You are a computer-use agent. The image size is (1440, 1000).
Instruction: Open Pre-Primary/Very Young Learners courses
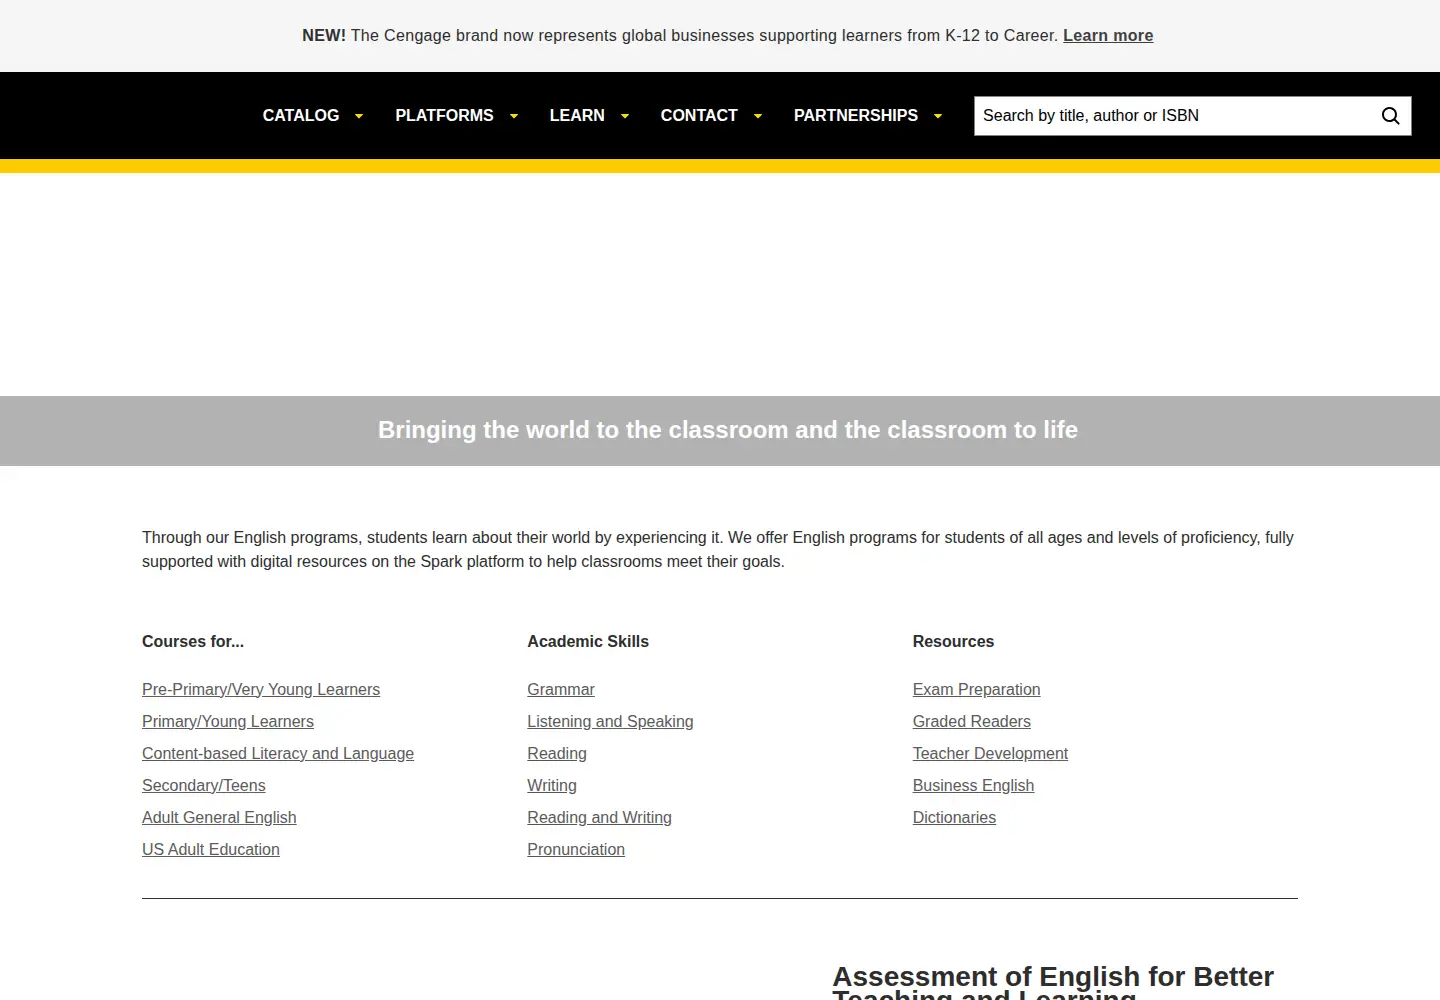(261, 690)
